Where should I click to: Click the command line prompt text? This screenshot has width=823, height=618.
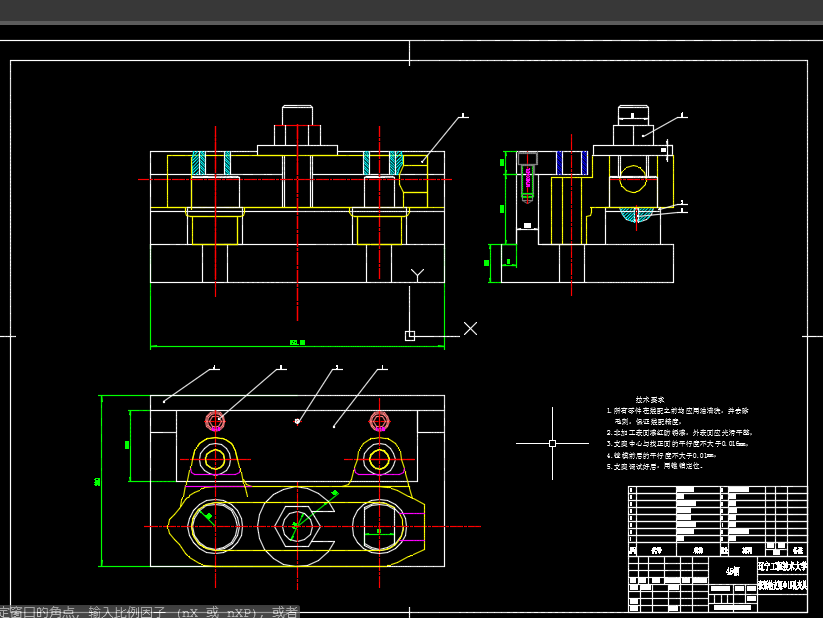(x=150, y=611)
